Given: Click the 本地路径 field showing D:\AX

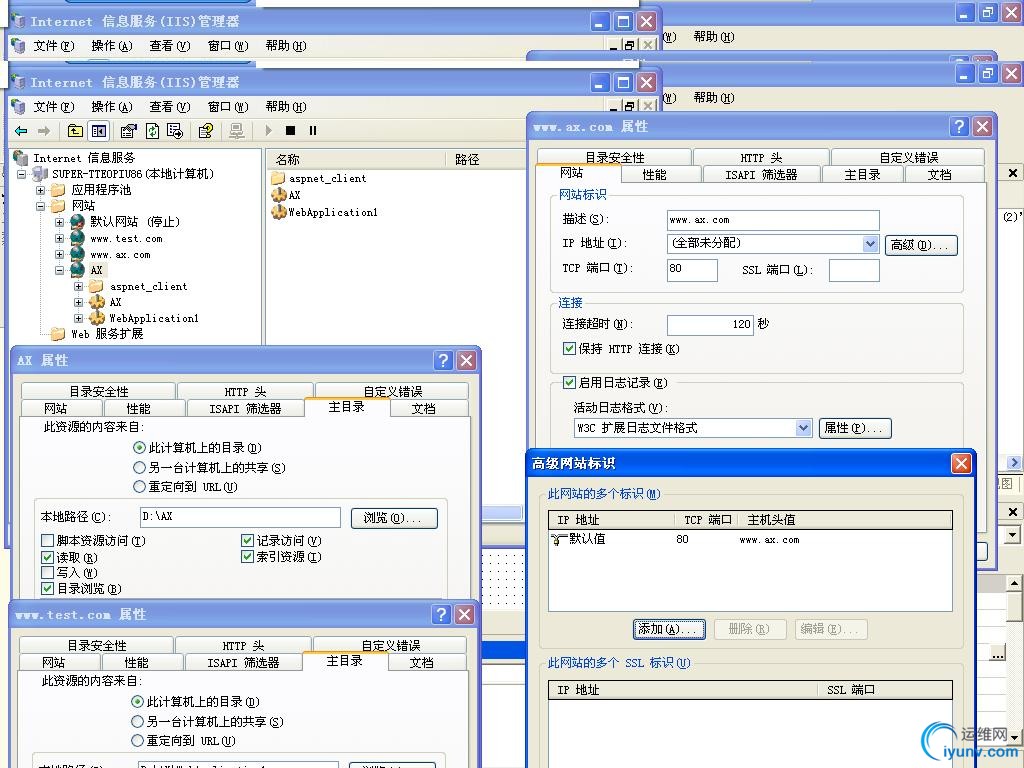Looking at the screenshot, I should pyautogui.click(x=240, y=517).
